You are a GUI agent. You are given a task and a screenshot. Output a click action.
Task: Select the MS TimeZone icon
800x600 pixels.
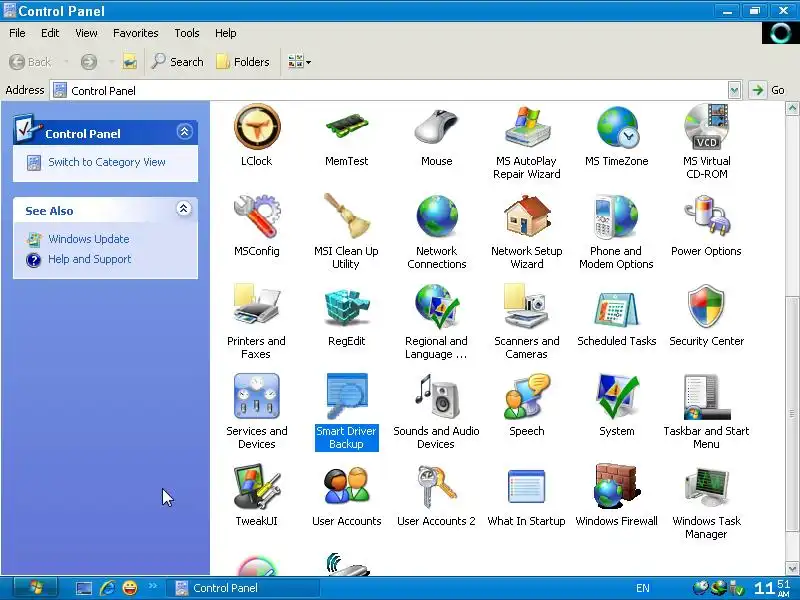pos(617,127)
